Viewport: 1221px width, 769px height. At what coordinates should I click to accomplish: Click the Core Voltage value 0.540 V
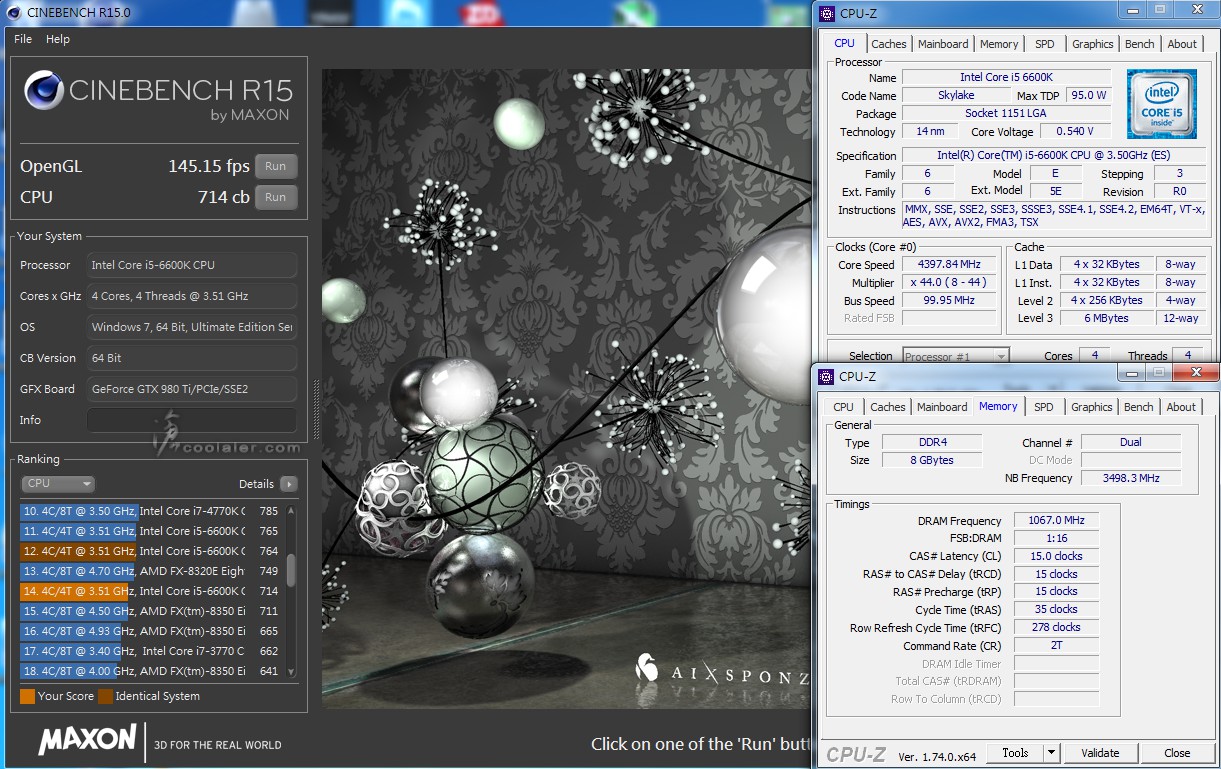click(1075, 131)
